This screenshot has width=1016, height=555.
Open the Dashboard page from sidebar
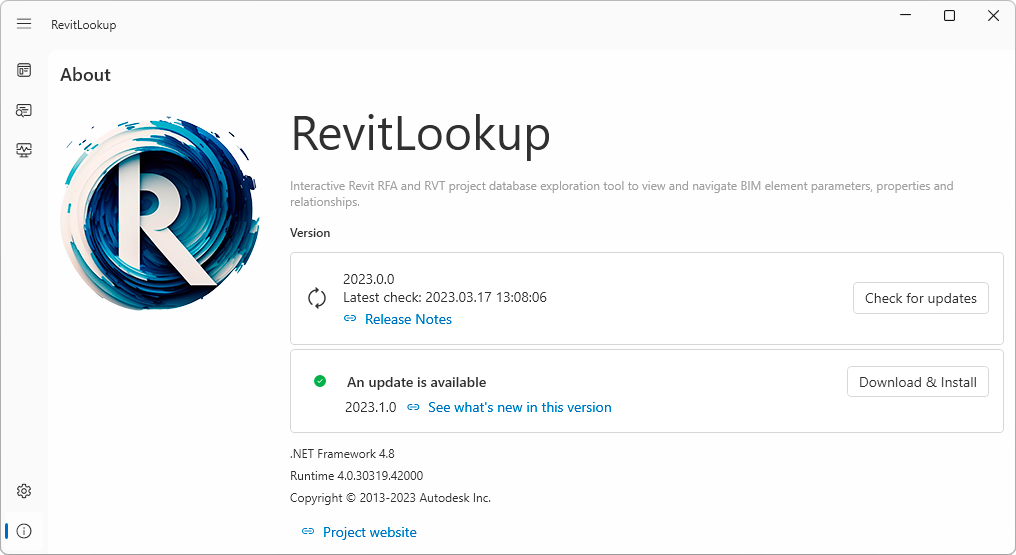pos(24,70)
